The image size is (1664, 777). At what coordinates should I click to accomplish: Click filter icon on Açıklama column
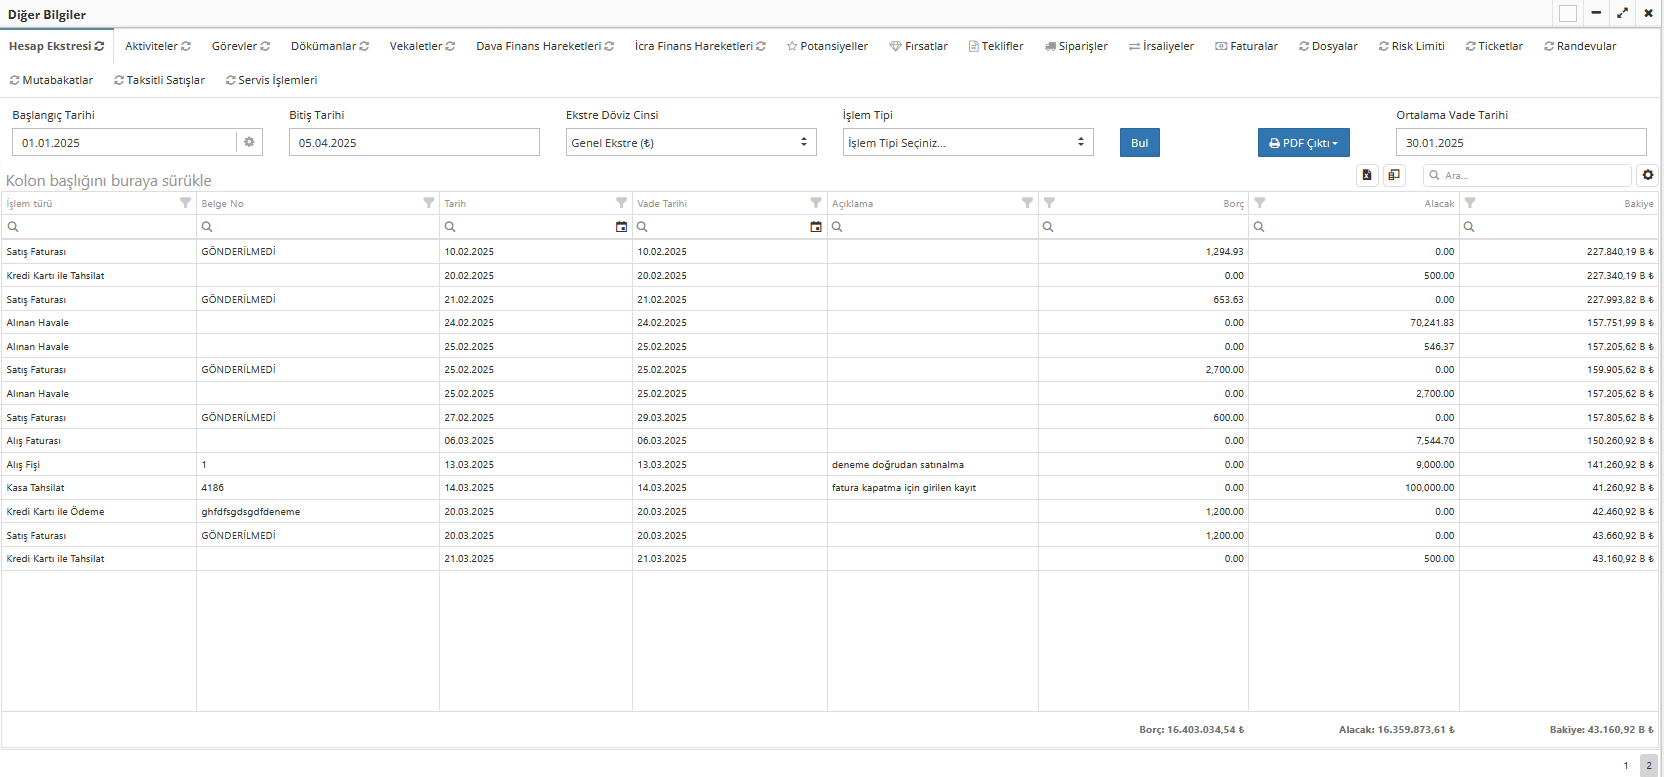pos(1027,203)
